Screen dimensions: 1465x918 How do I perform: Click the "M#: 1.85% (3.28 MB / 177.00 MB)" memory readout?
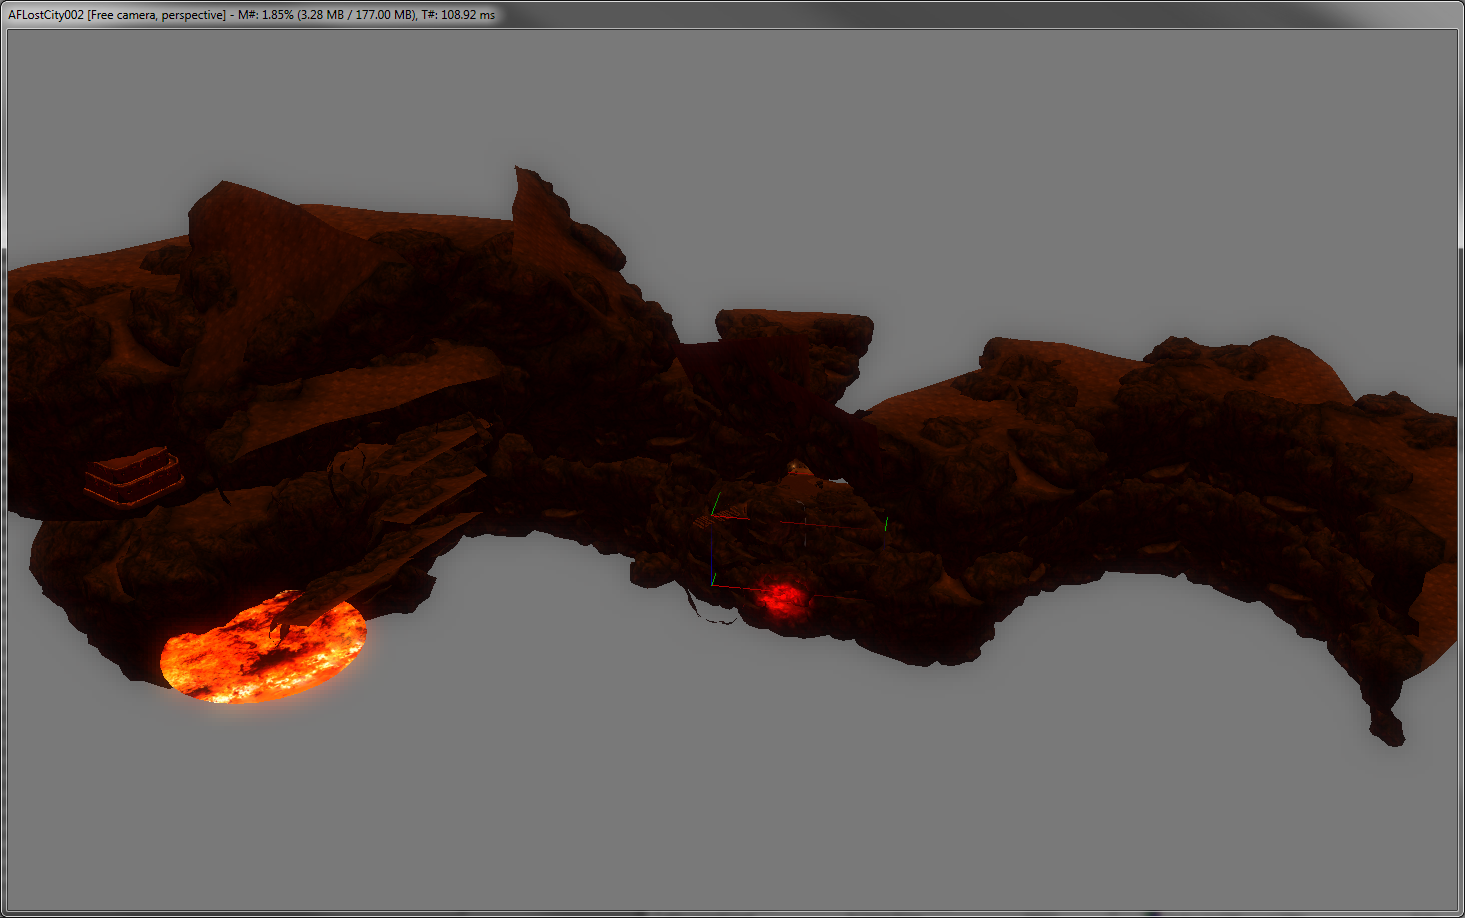pyautogui.click(x=327, y=15)
